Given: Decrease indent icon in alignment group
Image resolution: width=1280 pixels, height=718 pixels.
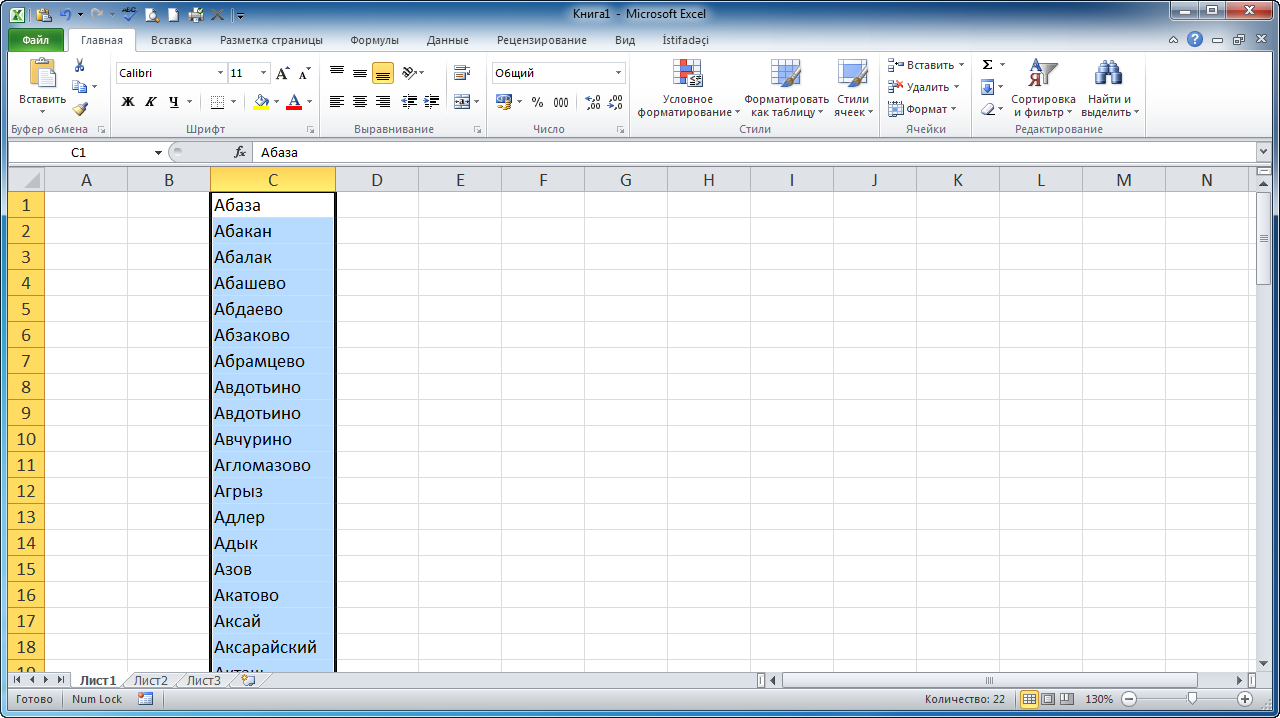Looking at the screenshot, I should (409, 102).
